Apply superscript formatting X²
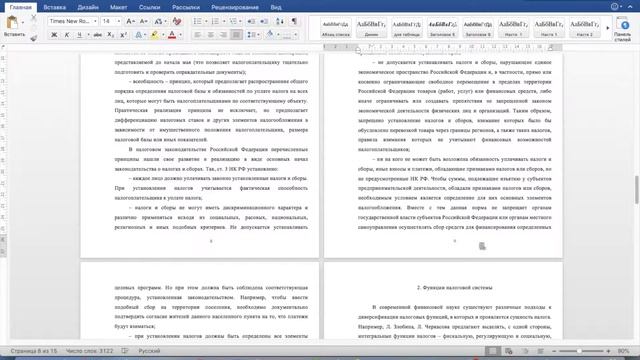640x360 pixels. [123, 35]
